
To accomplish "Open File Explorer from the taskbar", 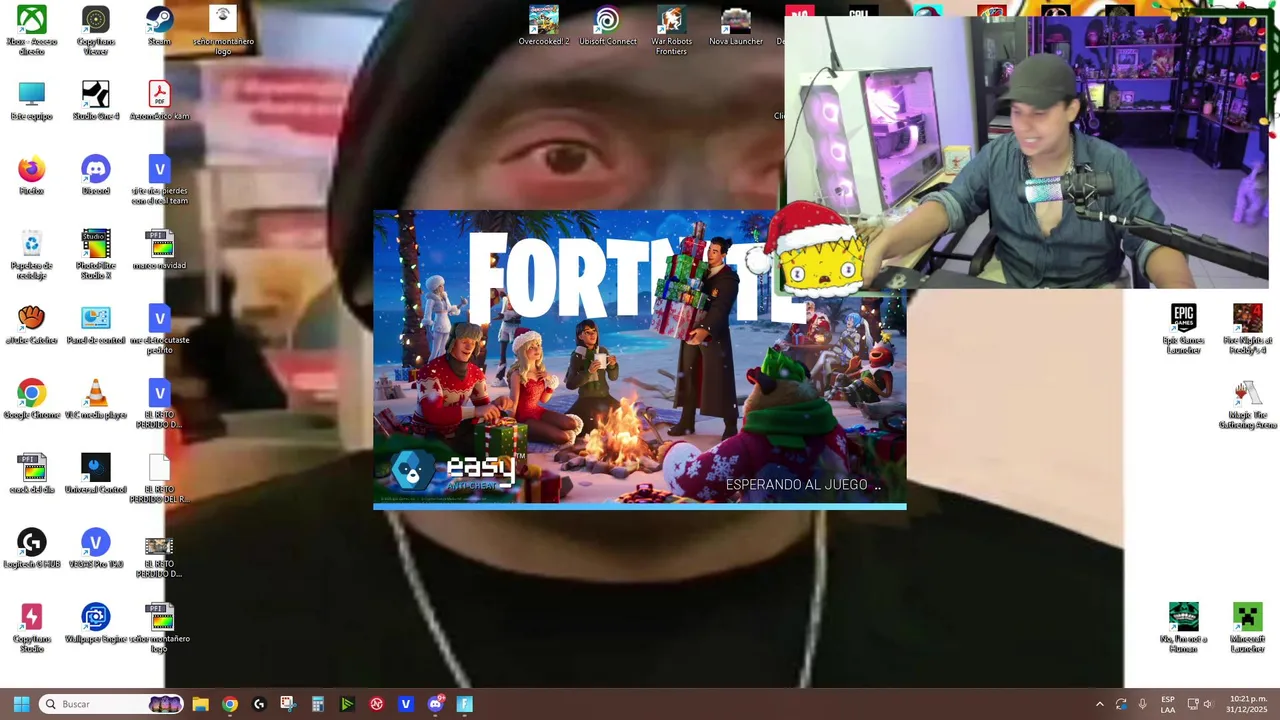I will 200,704.
